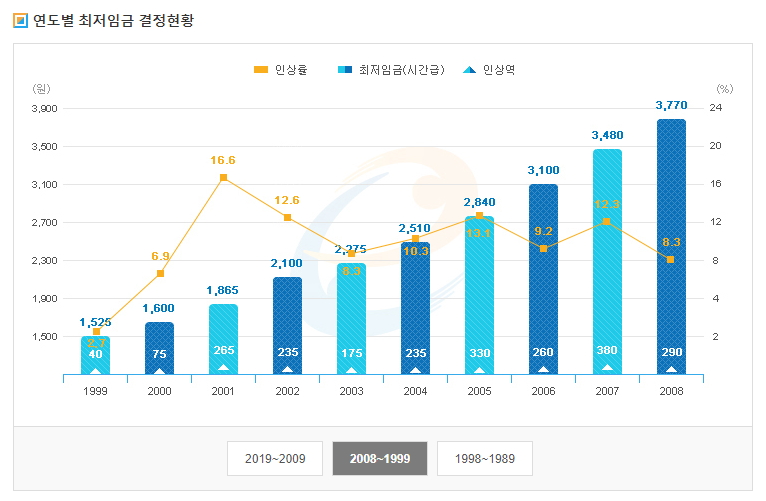Select the 2008~1999 period tab
Viewport: 766px width, 501px height.
[x=379, y=458]
